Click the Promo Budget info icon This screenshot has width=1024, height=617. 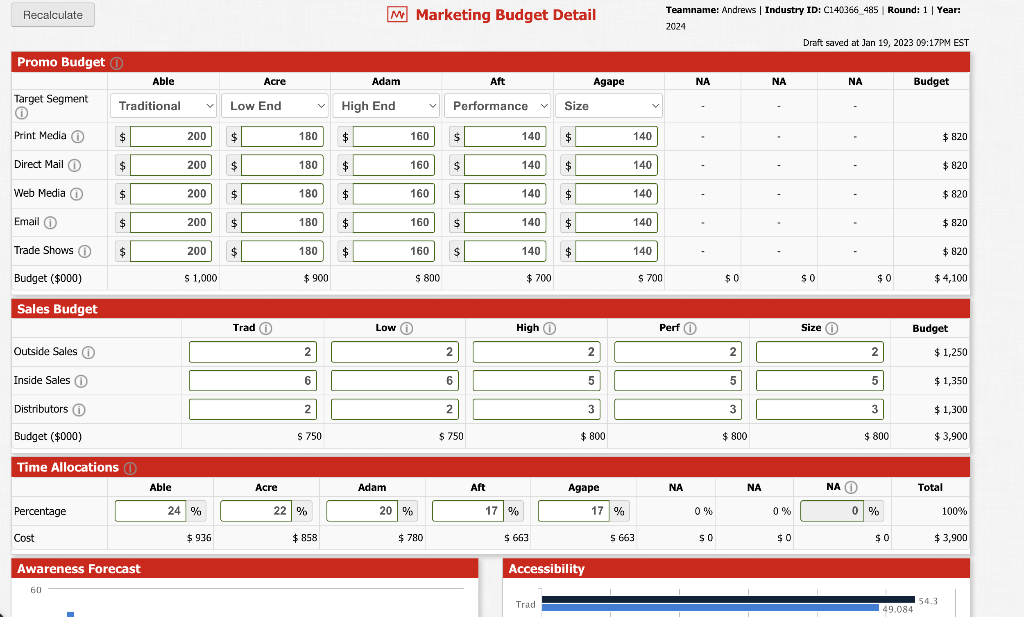click(x=116, y=63)
